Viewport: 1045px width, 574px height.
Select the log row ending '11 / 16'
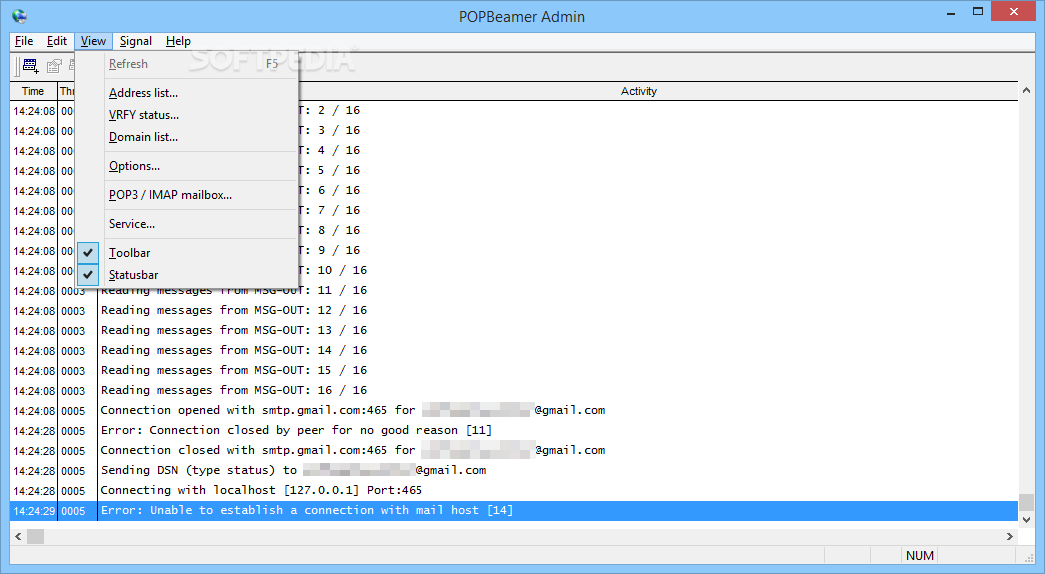tap(514, 291)
